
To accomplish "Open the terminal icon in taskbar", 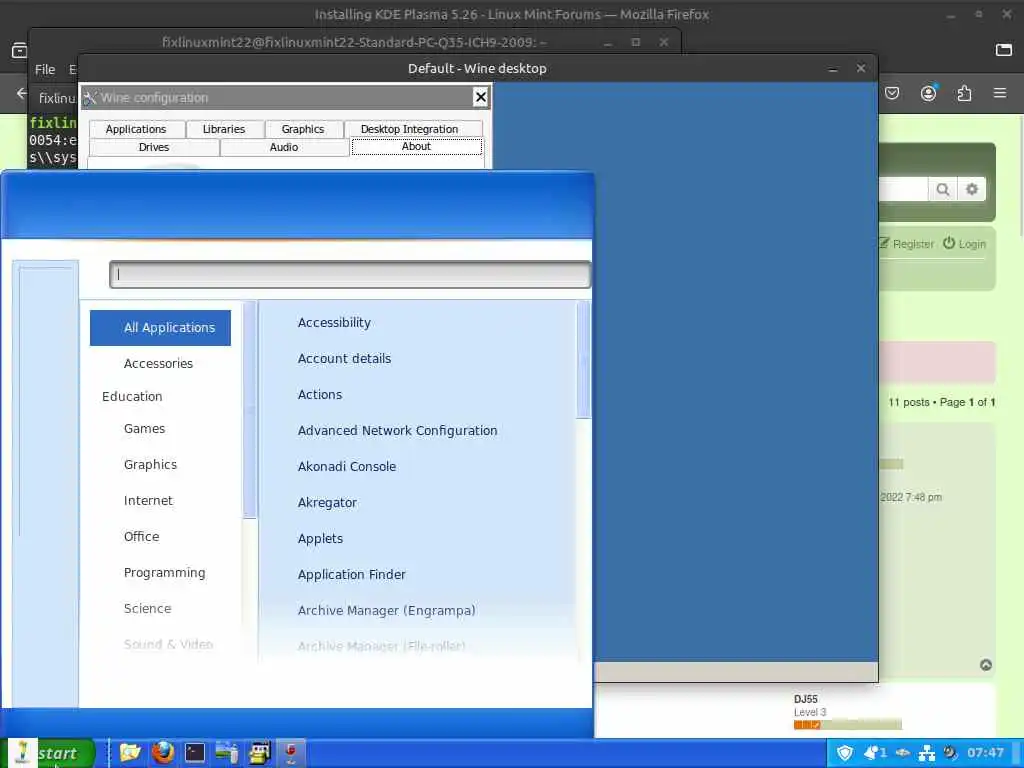I will 195,753.
